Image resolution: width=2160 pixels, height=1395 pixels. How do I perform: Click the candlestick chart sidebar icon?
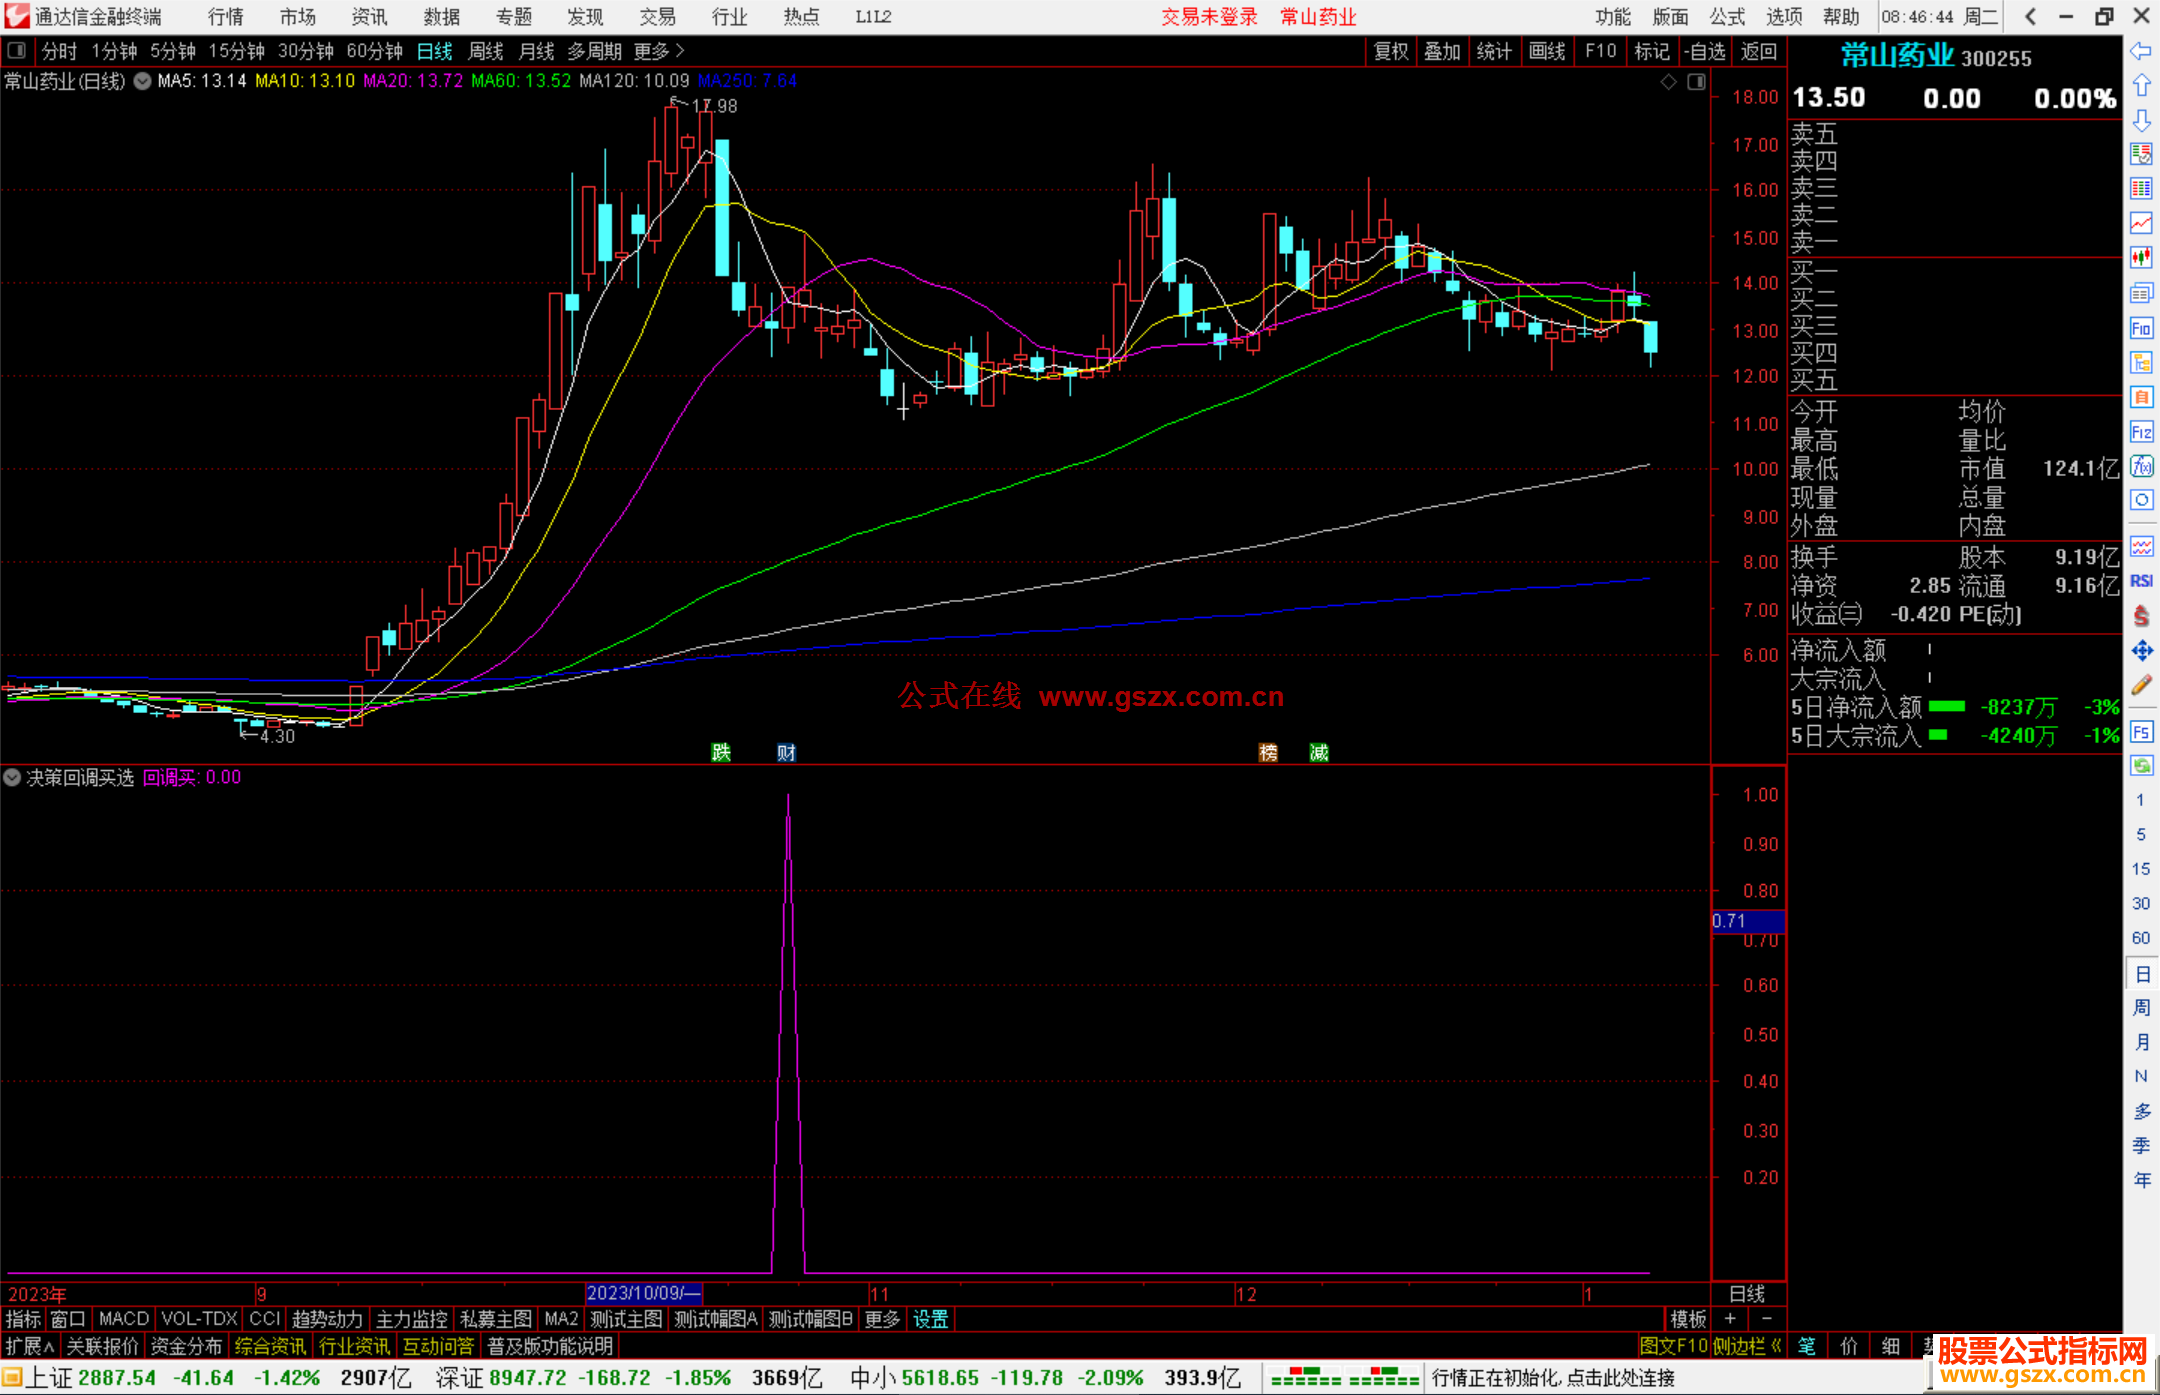[2141, 258]
